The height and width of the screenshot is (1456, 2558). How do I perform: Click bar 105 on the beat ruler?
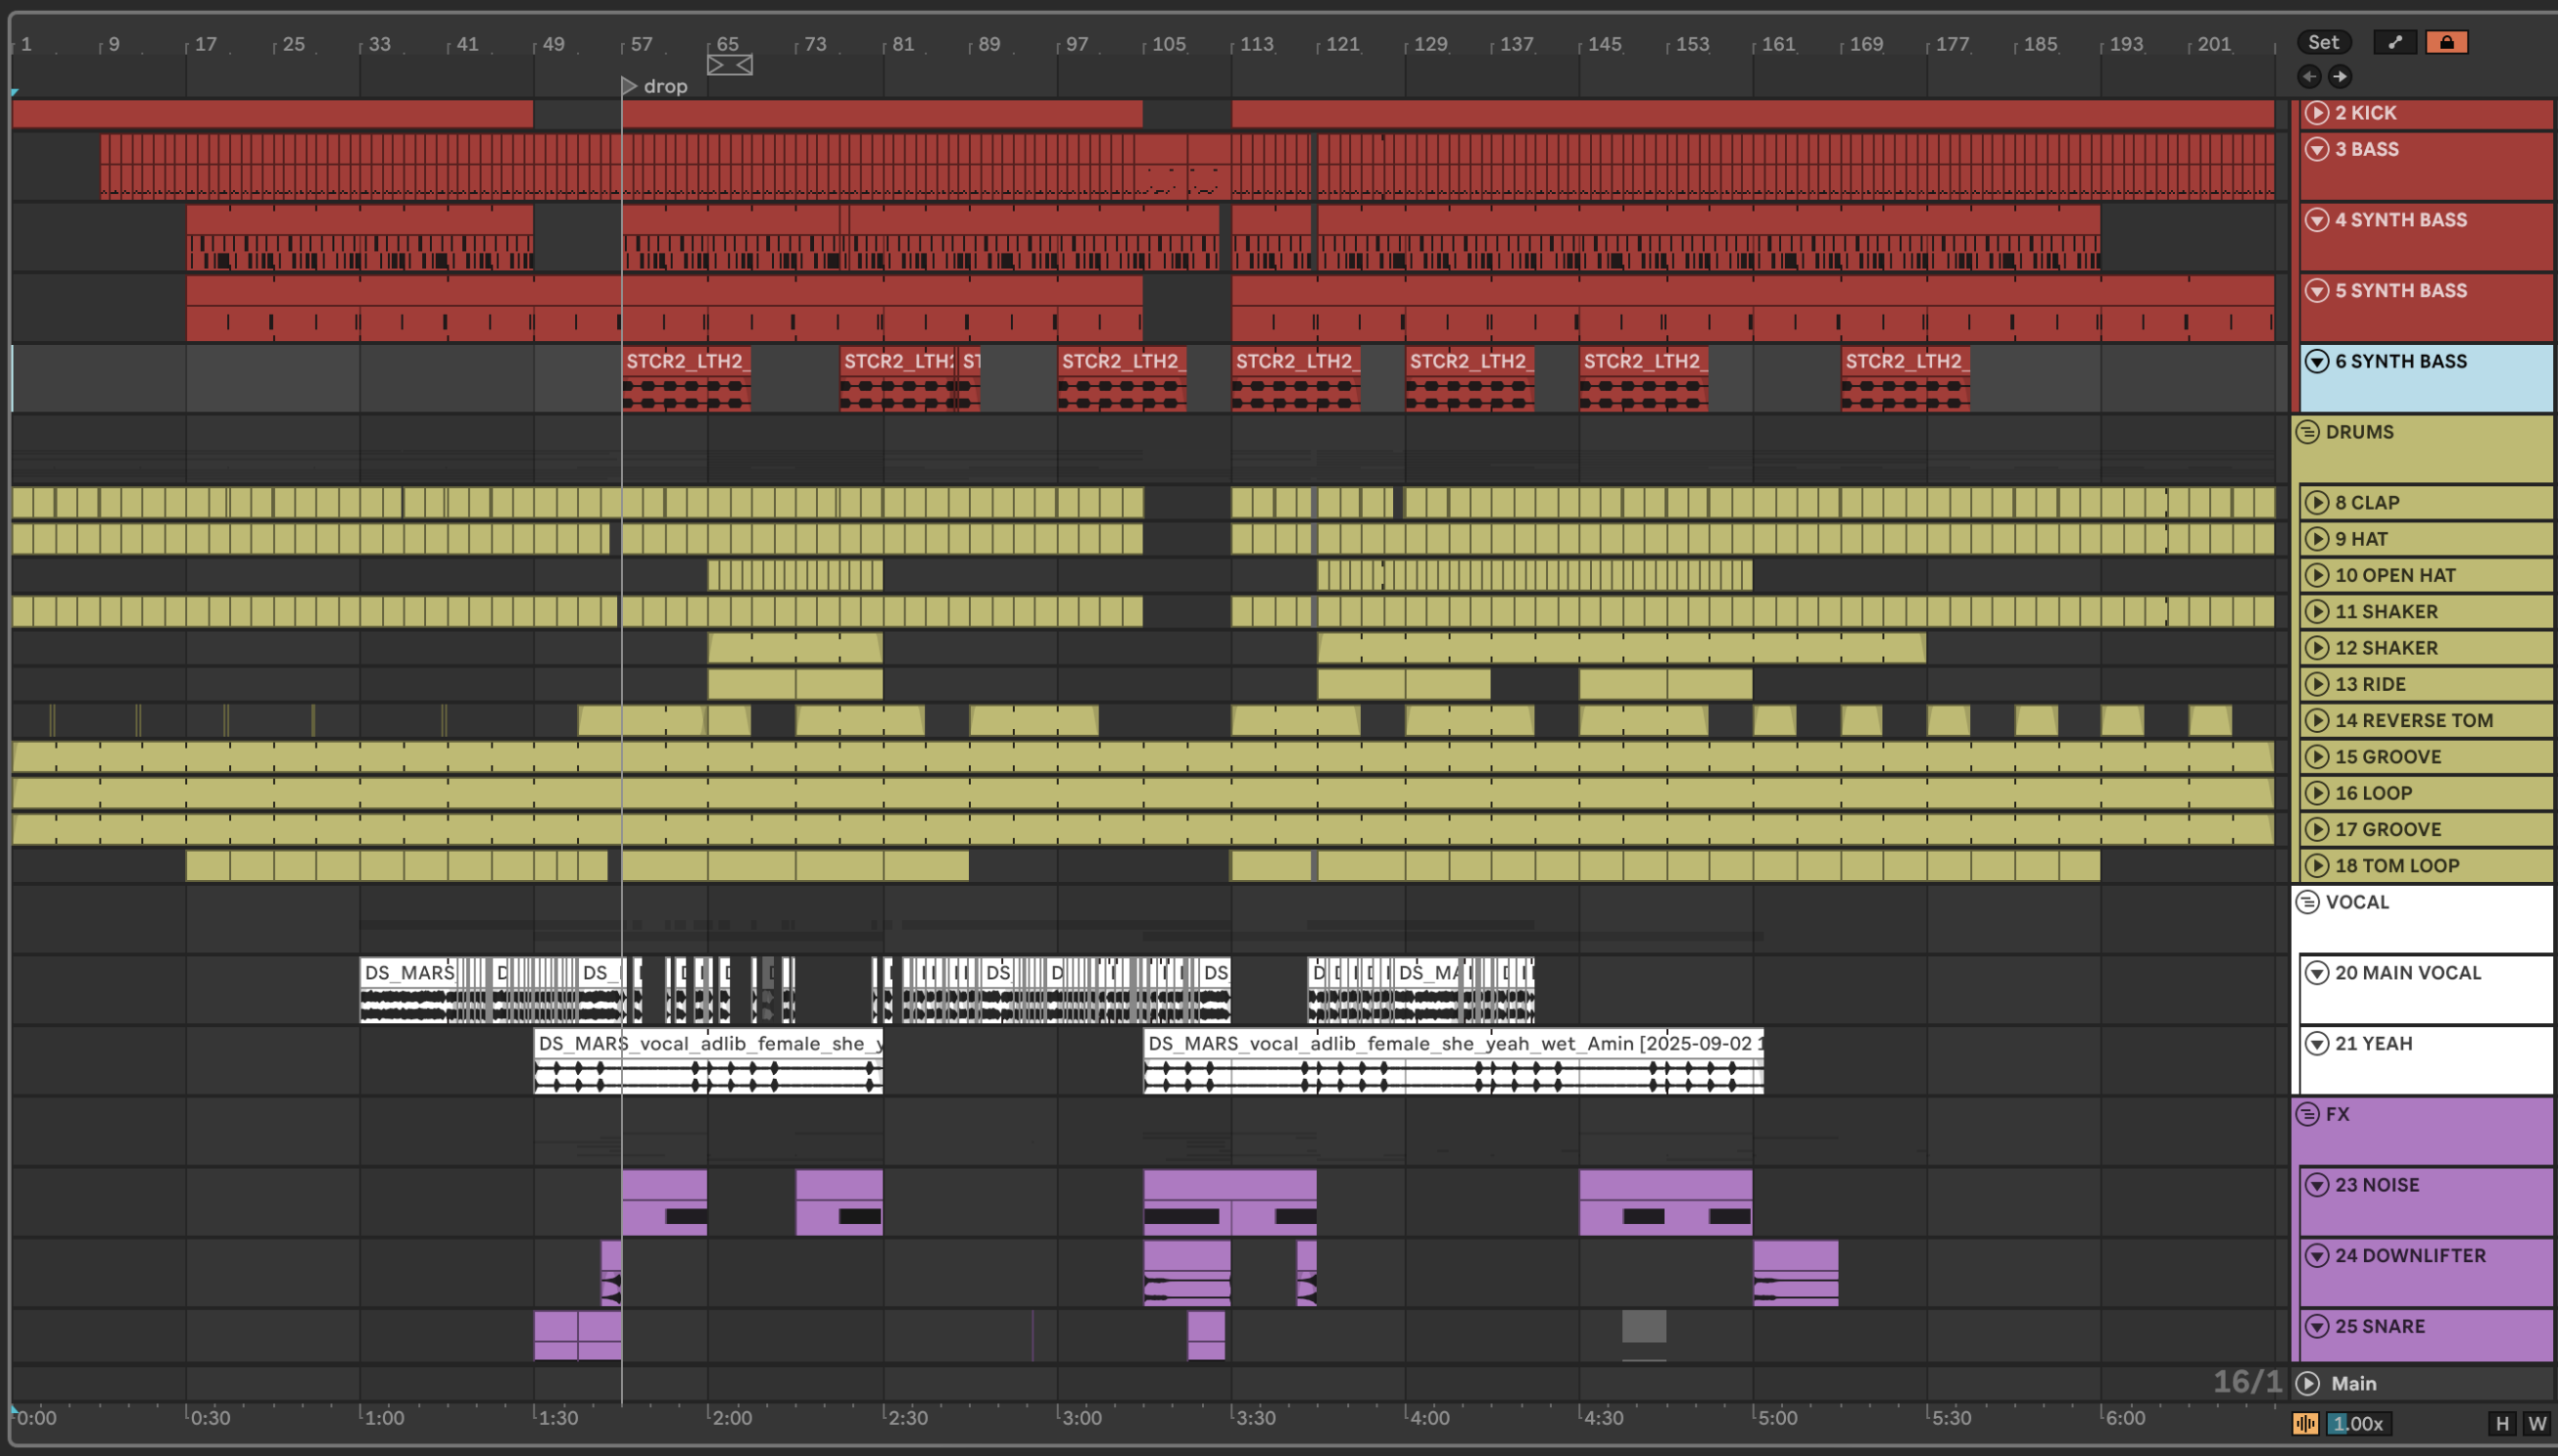point(1168,44)
